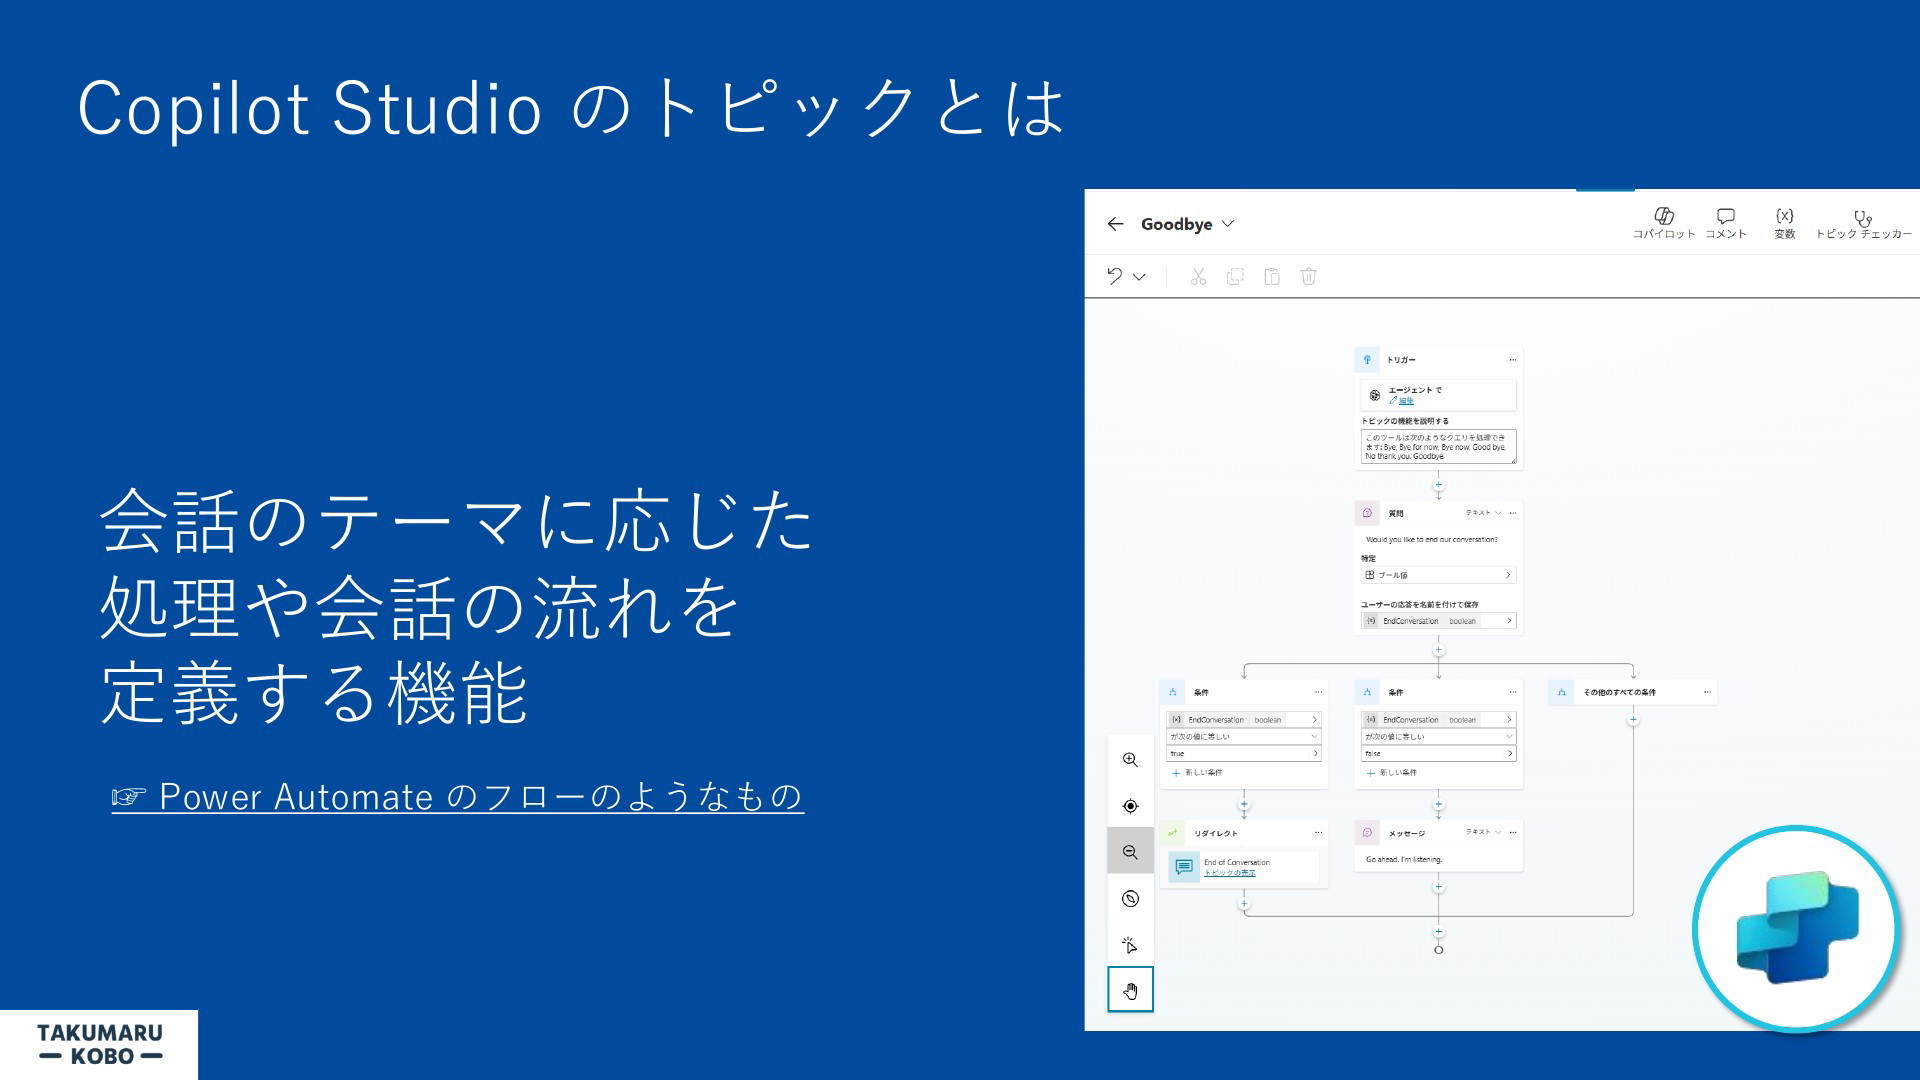Open more options on the true 条件 node
The width and height of the screenshot is (1920, 1080).
click(1318, 692)
